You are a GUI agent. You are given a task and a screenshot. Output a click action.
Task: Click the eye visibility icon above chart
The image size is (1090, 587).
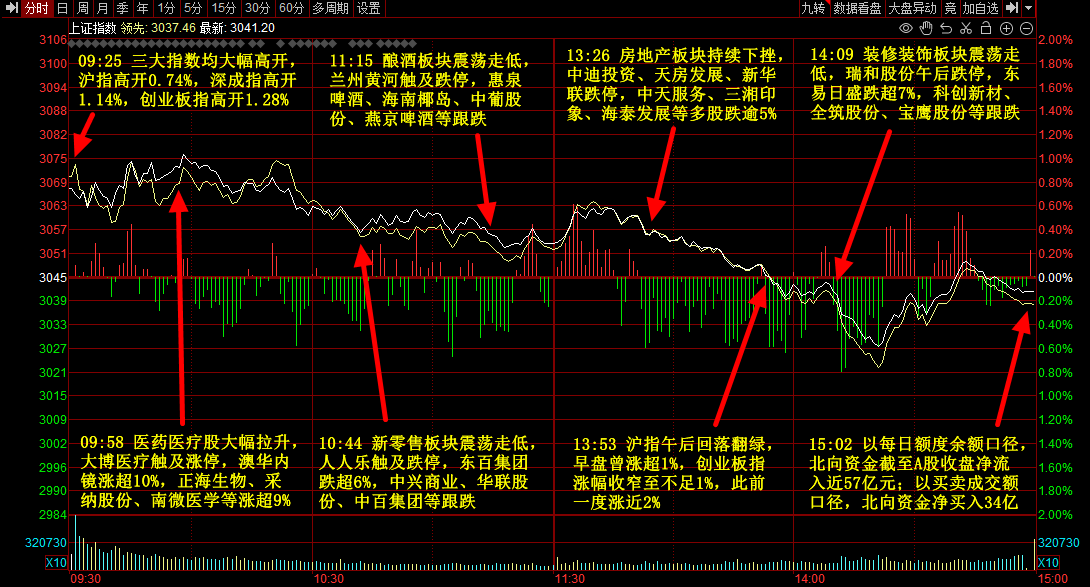905,27
